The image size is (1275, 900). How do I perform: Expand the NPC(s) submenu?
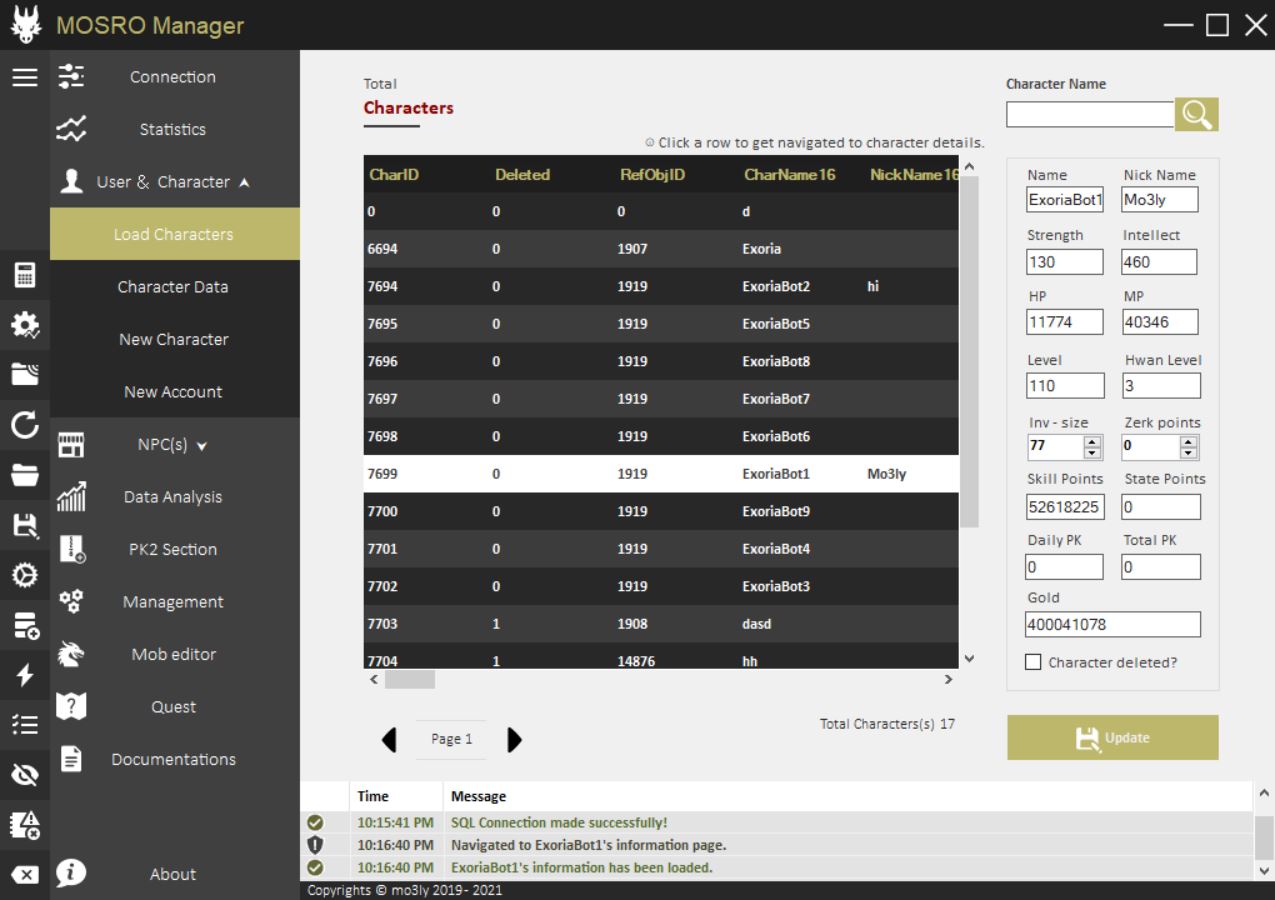click(x=173, y=445)
